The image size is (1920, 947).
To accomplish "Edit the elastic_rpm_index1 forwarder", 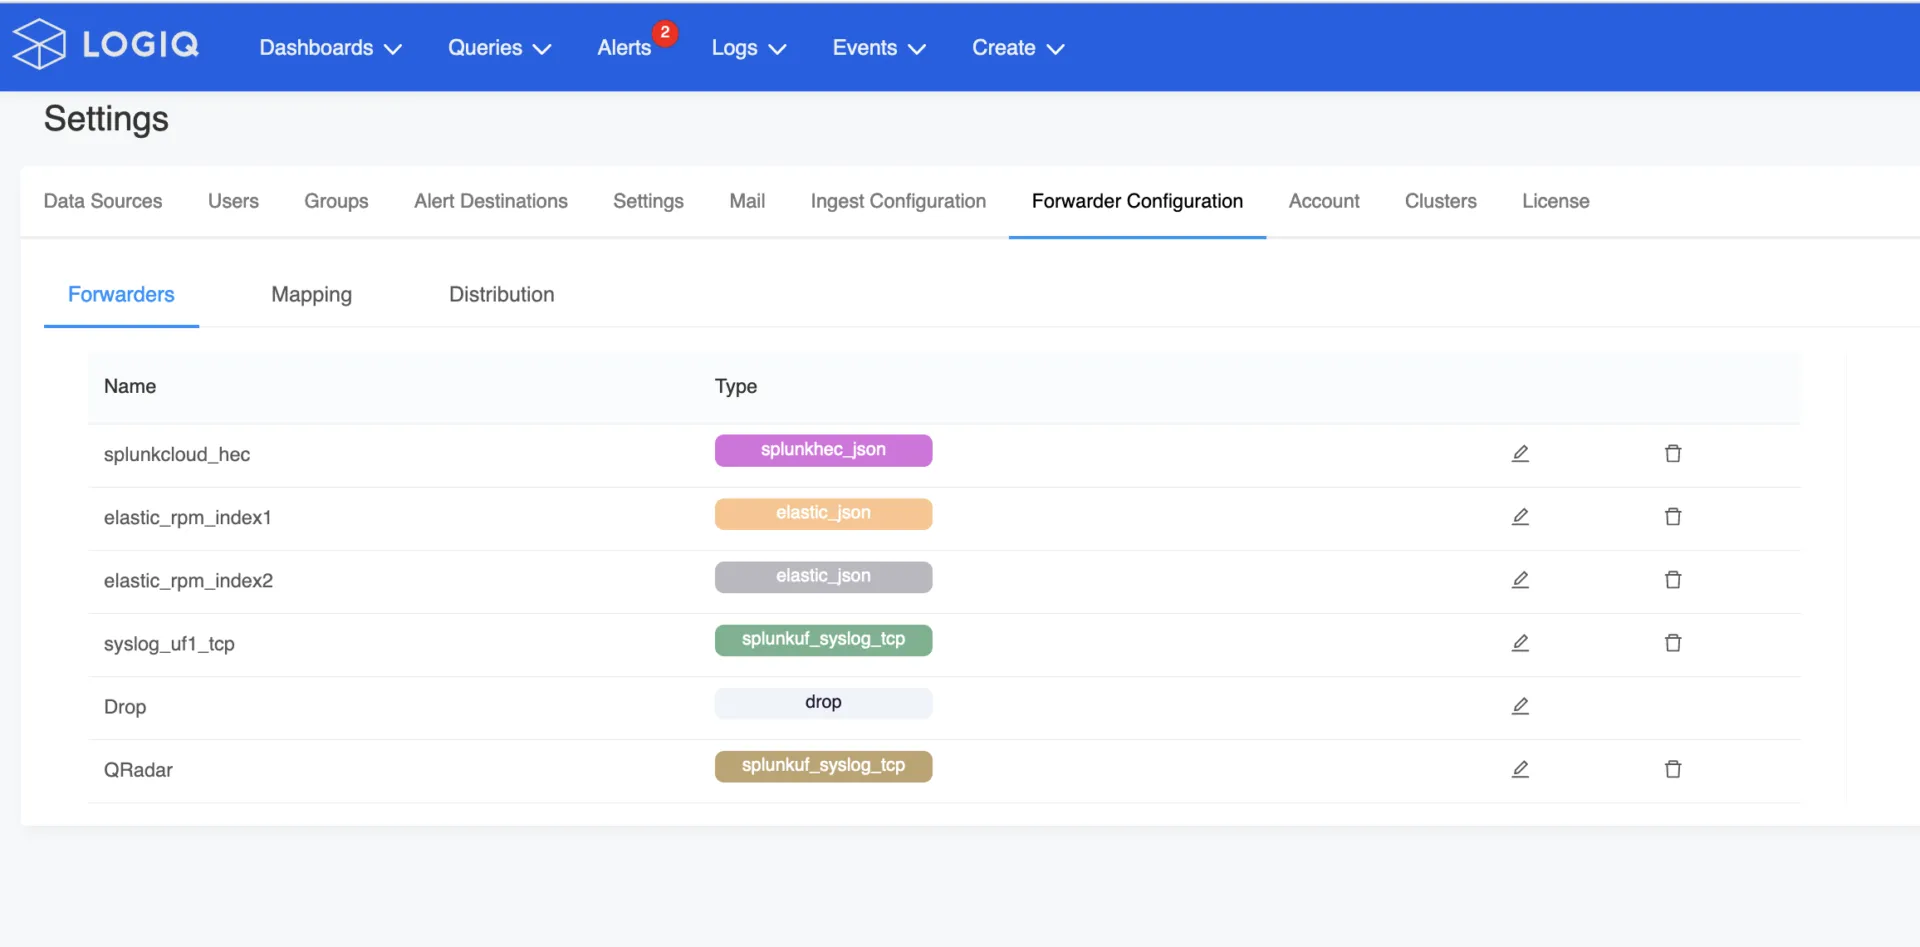I will pyautogui.click(x=1520, y=517).
